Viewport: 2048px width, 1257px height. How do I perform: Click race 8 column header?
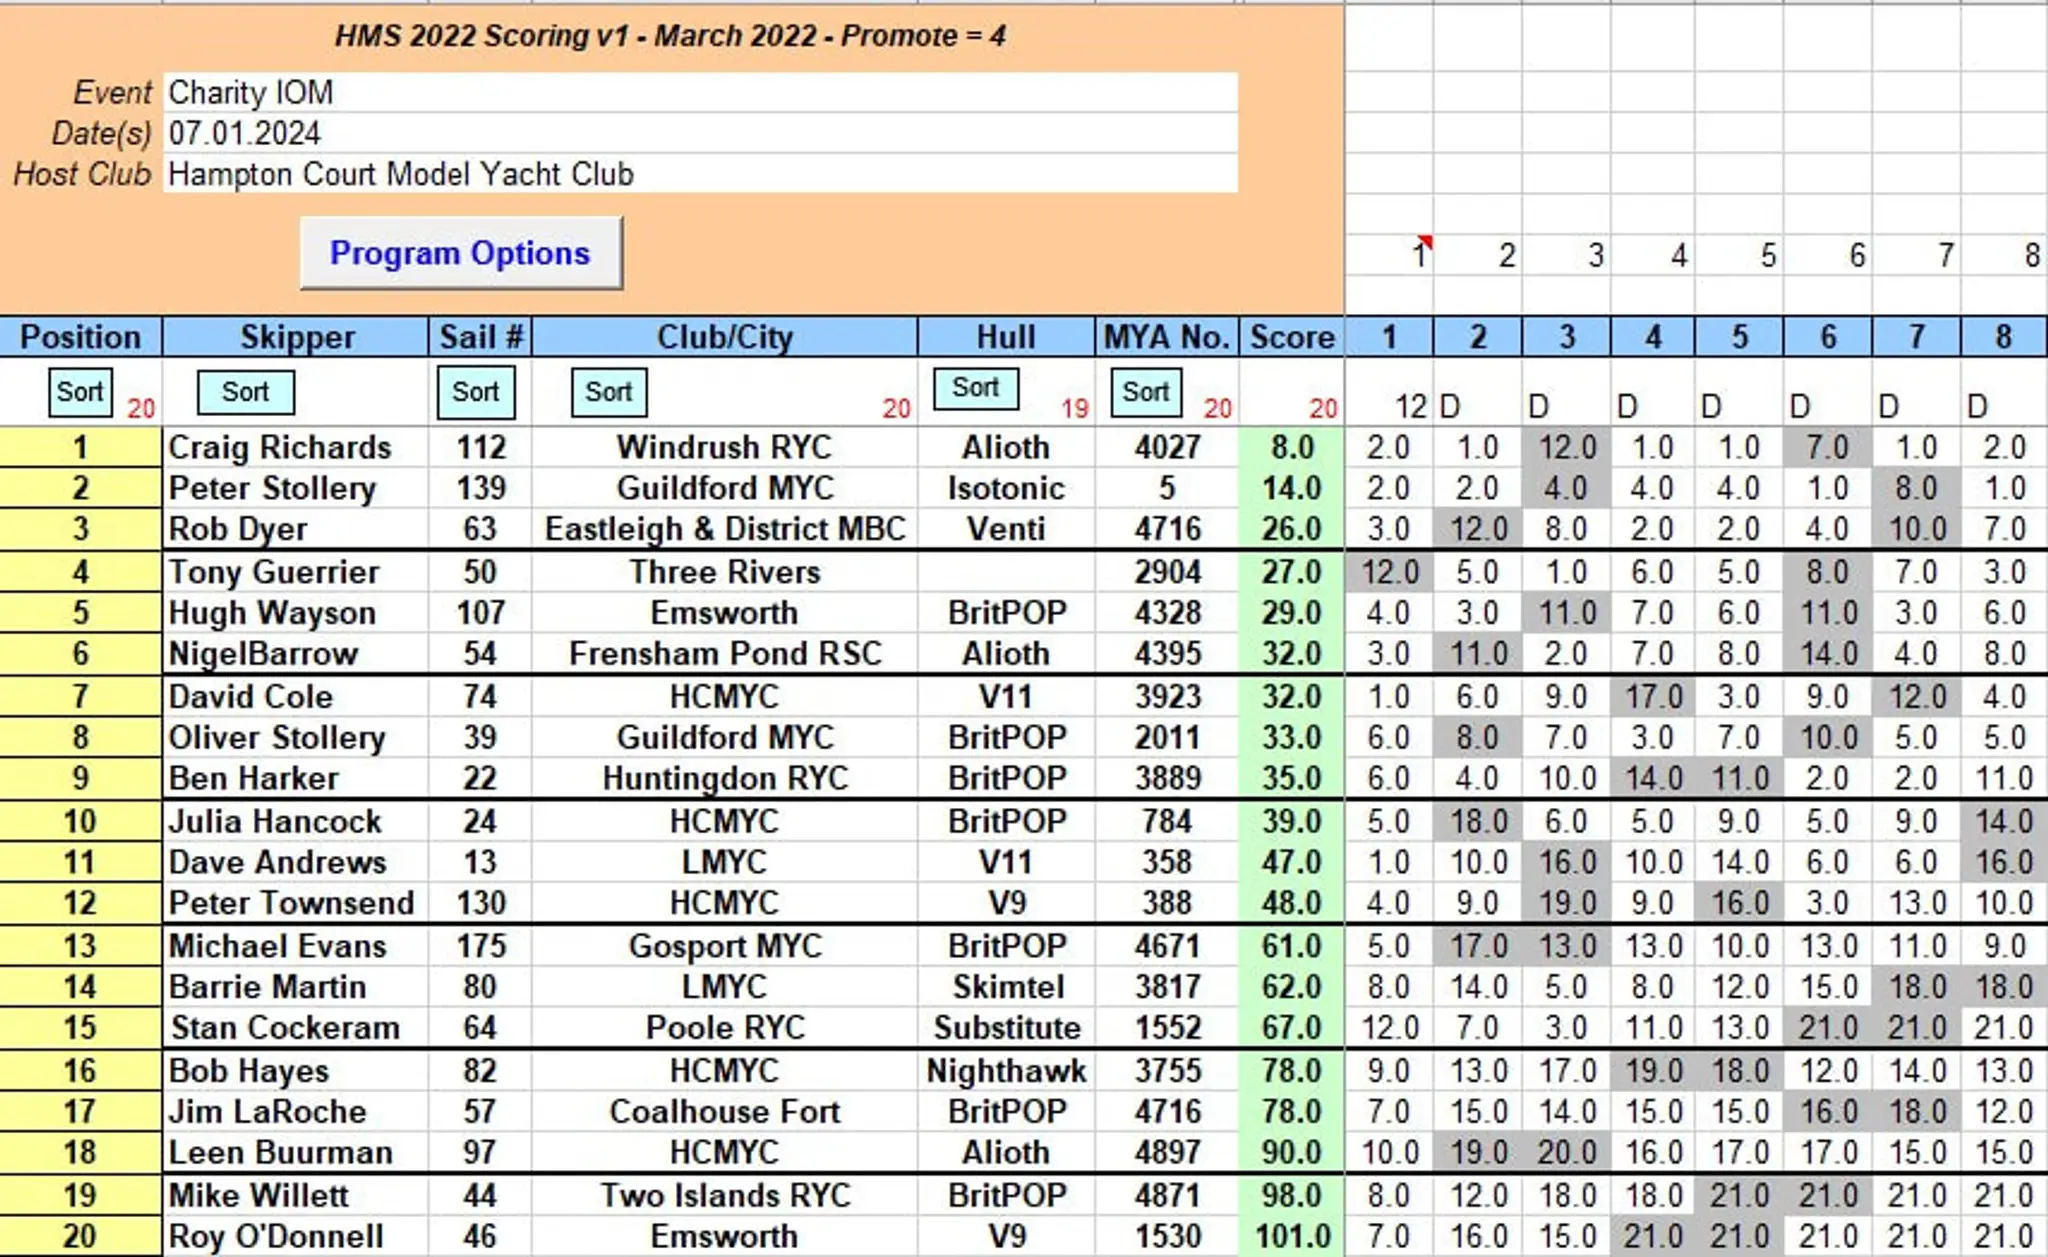2003,337
